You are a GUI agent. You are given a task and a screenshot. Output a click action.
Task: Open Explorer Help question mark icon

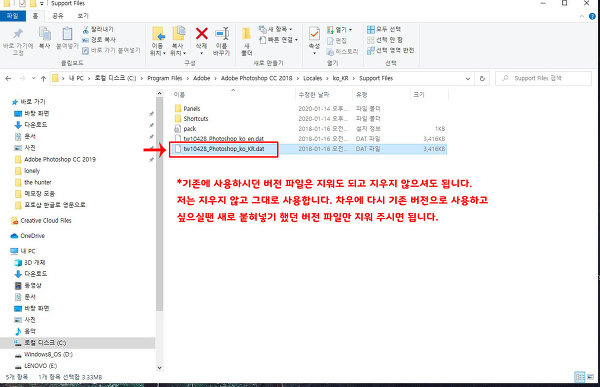pyautogui.click(x=592, y=16)
